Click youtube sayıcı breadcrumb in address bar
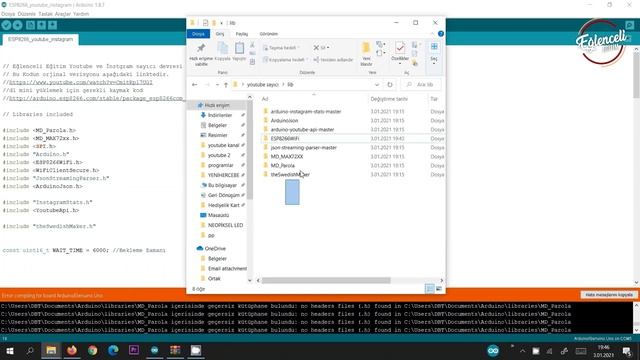Viewport: 640px width, 360px height. tap(262, 84)
